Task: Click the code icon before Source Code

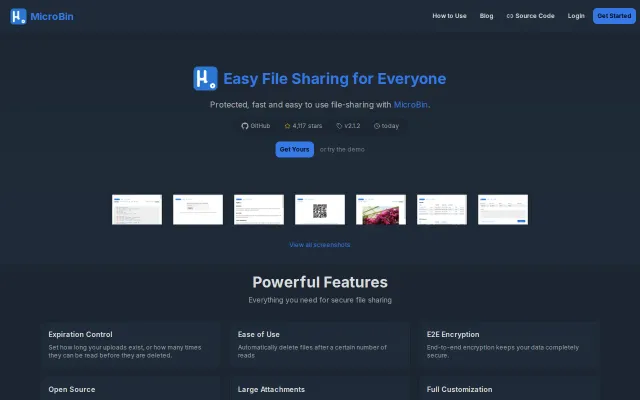Action: click(x=510, y=16)
